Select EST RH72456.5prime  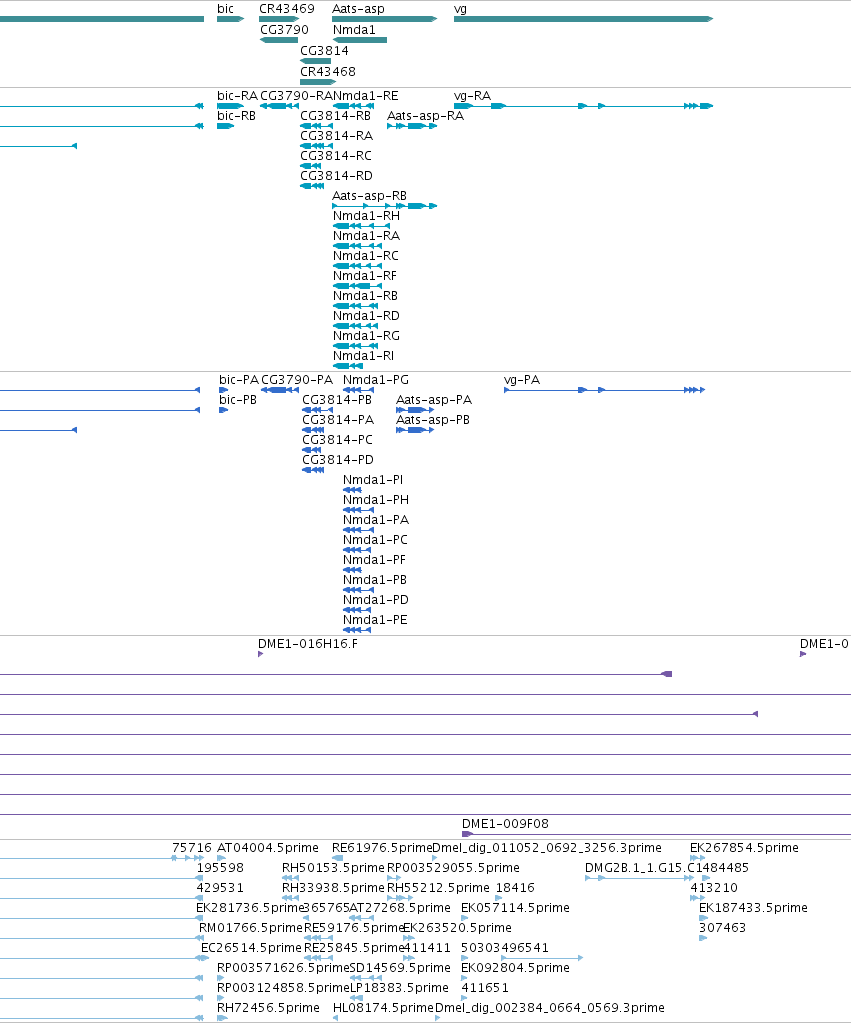tap(222, 1018)
